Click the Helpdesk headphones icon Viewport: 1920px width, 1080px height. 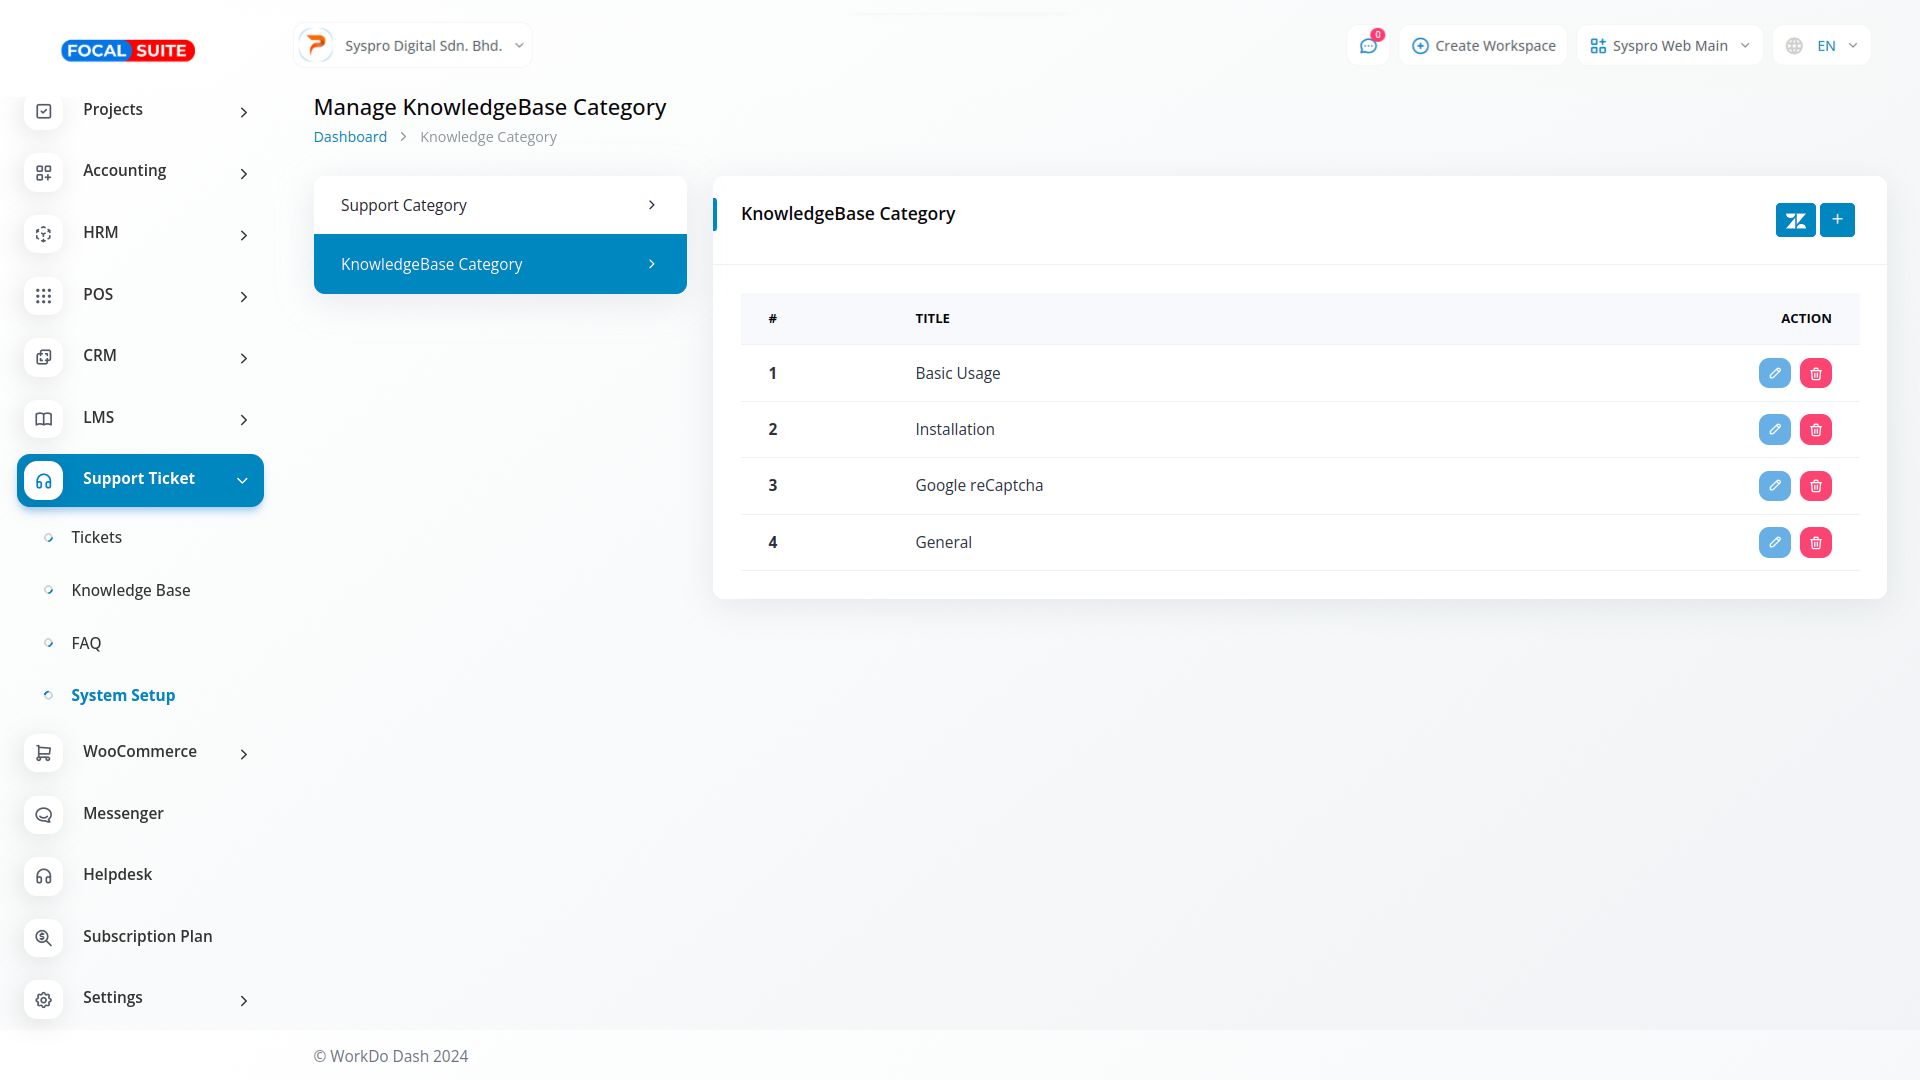click(44, 876)
